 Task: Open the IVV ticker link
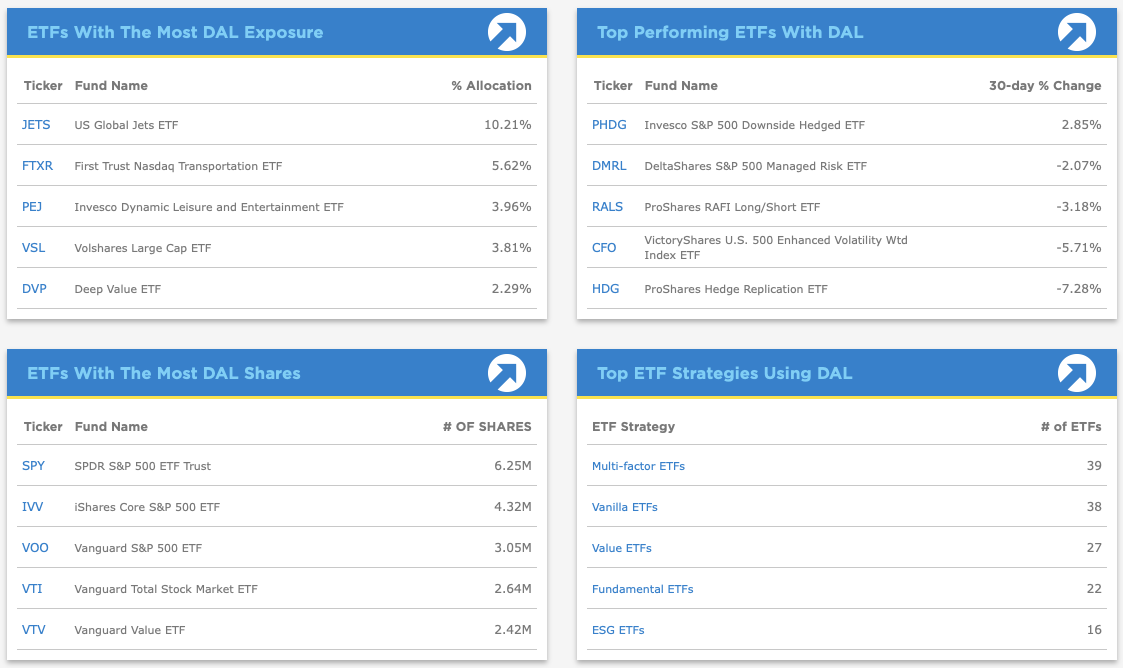click(x=32, y=507)
